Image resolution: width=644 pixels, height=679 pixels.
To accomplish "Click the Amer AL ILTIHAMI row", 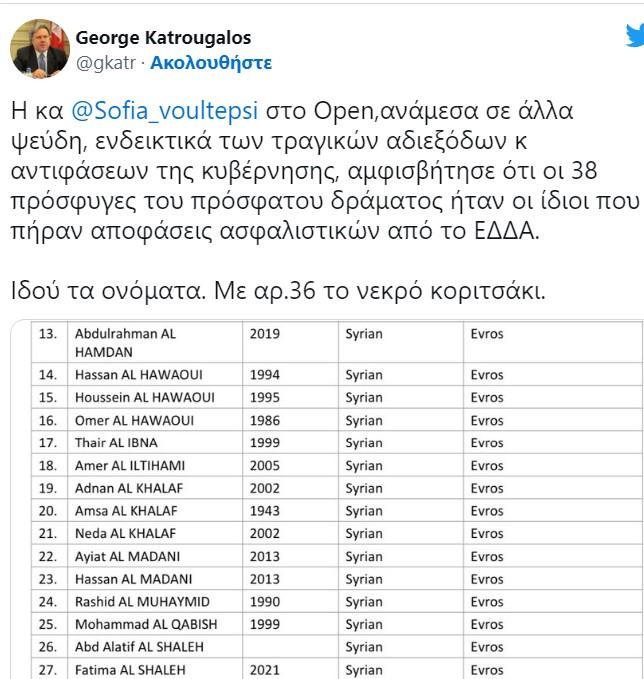I will [x=337, y=466].
